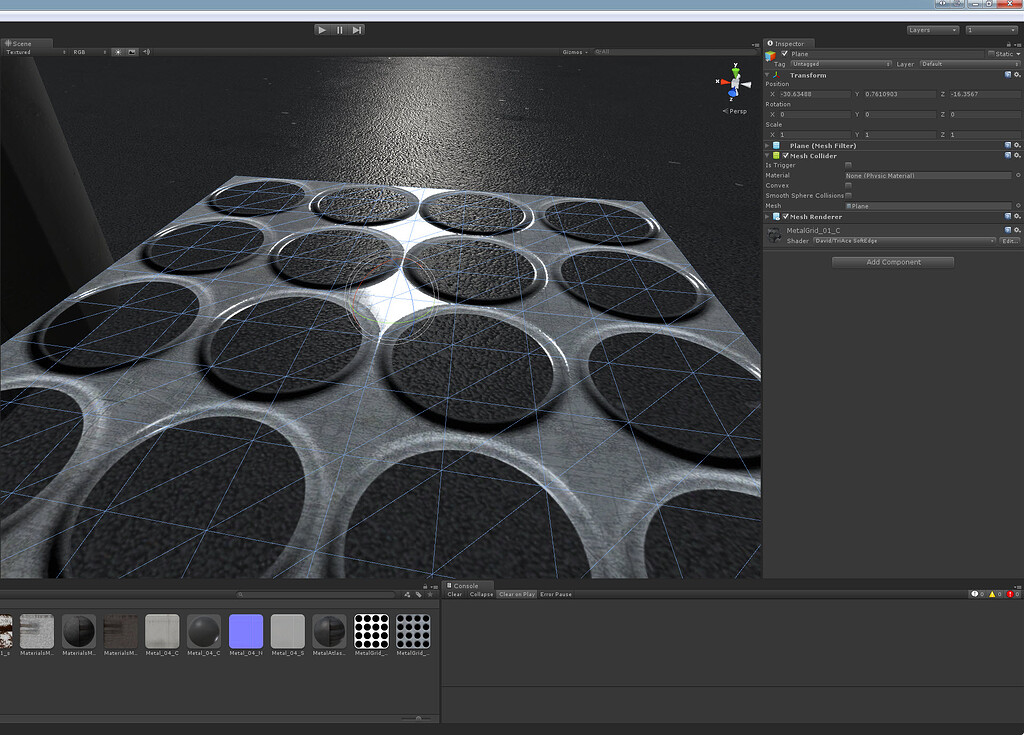This screenshot has height=735, width=1024.
Task: Select the Scene view lighting sun icon
Action: coord(119,51)
